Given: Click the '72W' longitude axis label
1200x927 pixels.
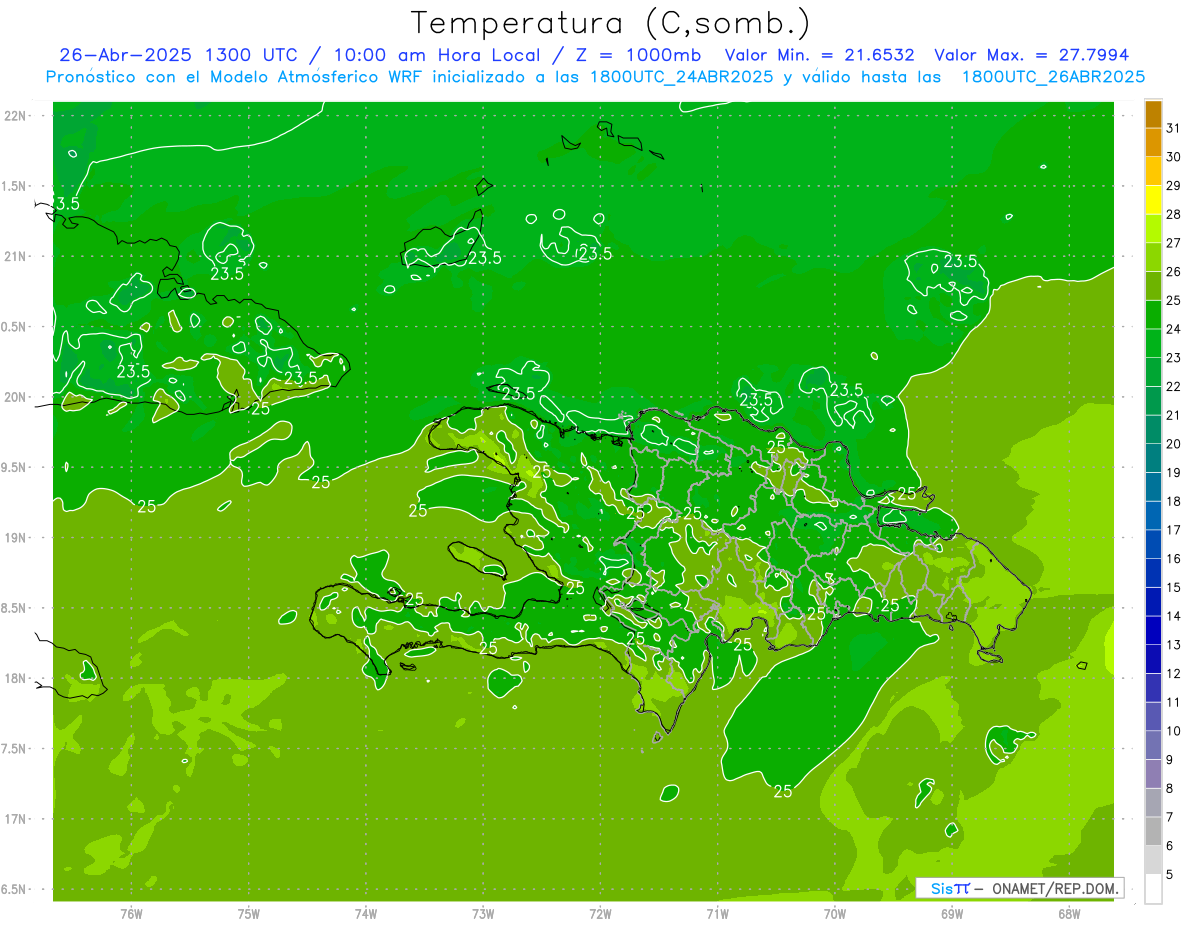Looking at the screenshot, I should point(600,914).
